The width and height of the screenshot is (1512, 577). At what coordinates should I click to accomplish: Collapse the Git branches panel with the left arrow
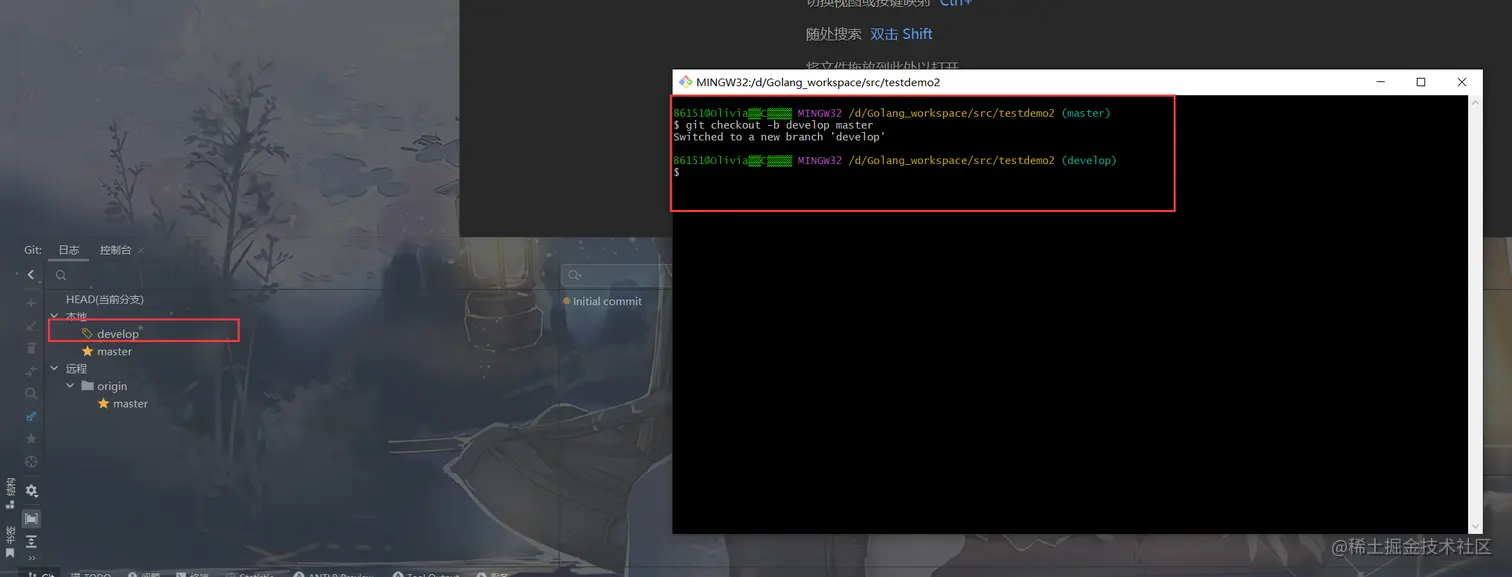(x=31, y=275)
